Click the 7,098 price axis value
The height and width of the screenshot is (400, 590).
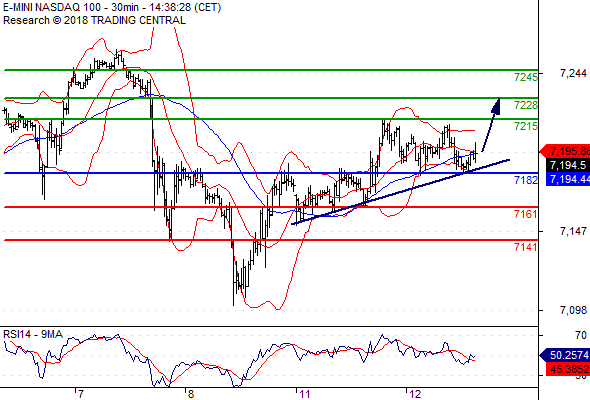click(x=573, y=310)
